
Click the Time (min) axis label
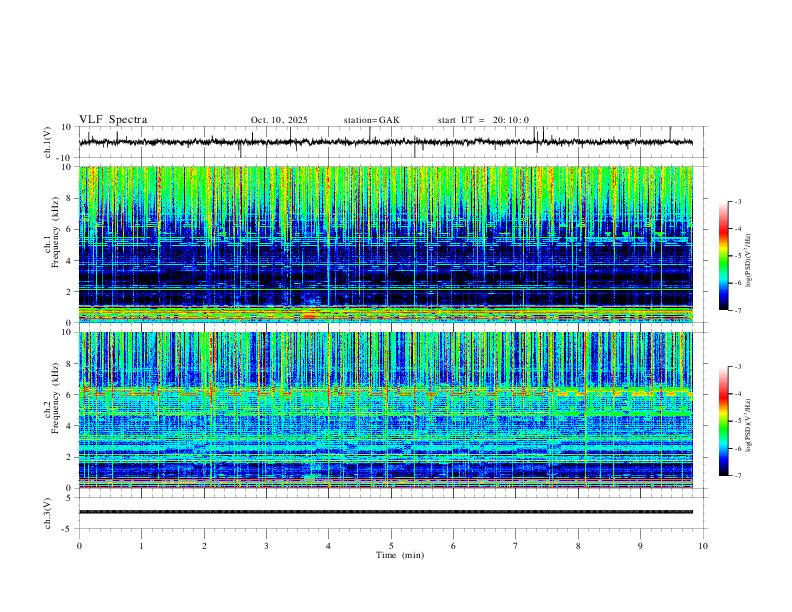(x=400, y=555)
